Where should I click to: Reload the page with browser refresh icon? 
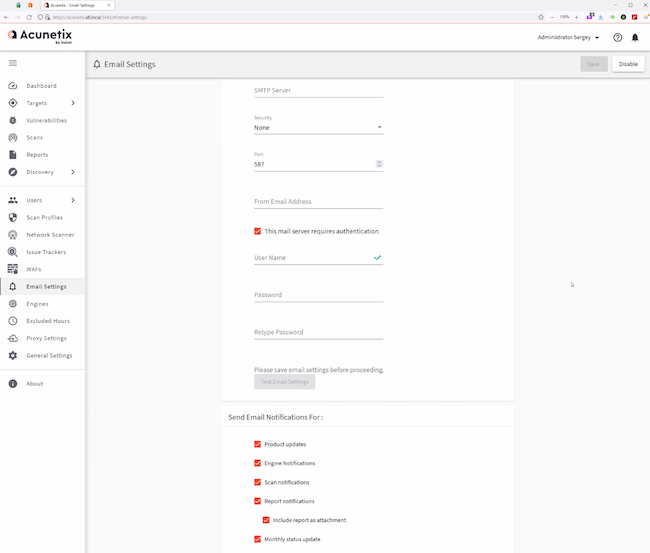29,17
